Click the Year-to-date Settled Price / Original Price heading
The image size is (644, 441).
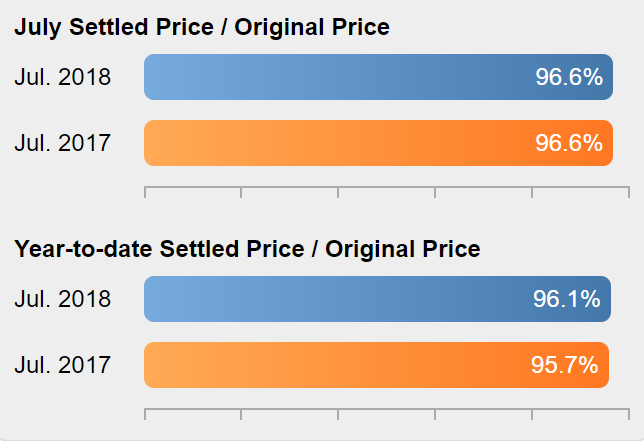coord(247,249)
